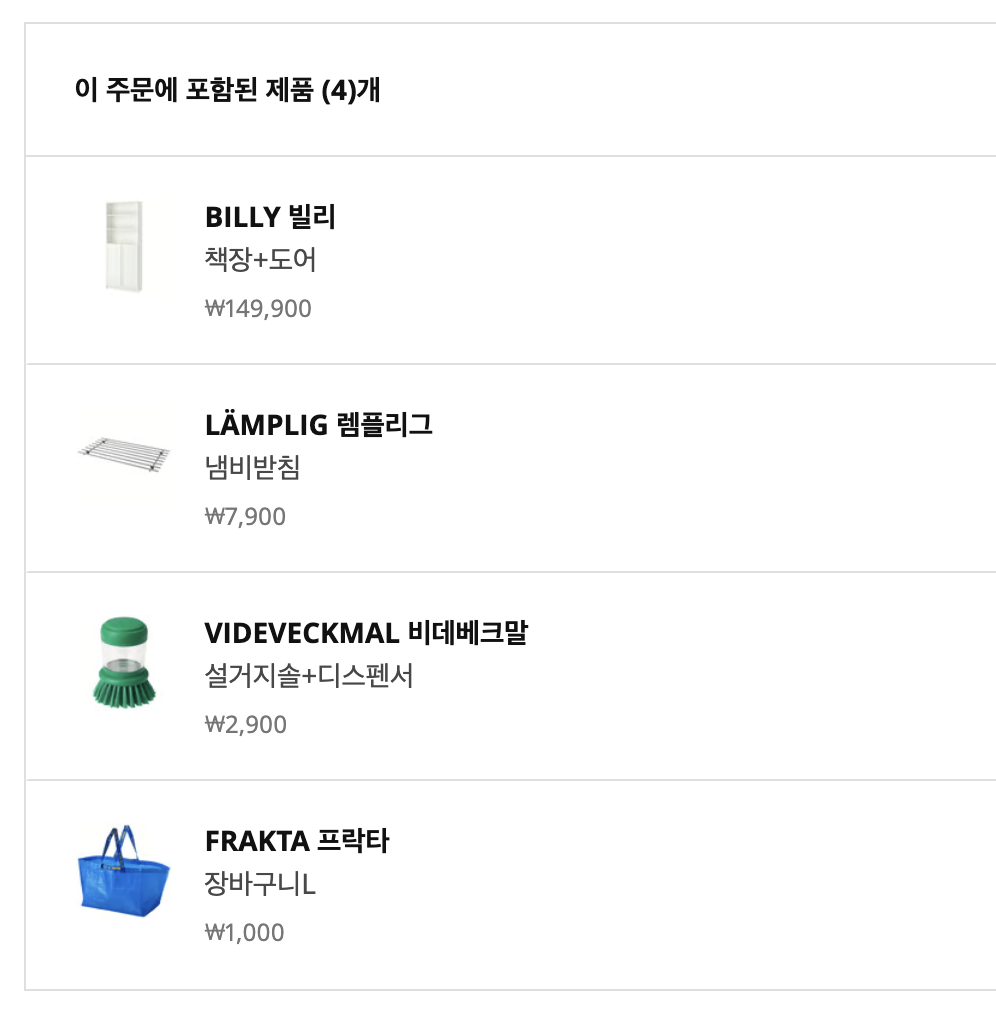Open the LÄMPLIG 렘플리그 product title
The width and height of the screenshot is (996, 1016).
click(x=318, y=425)
